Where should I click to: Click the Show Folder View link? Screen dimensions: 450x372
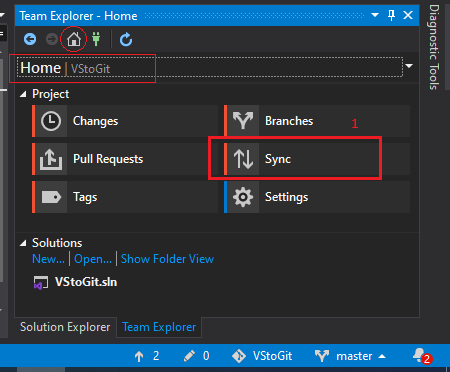[167, 259]
